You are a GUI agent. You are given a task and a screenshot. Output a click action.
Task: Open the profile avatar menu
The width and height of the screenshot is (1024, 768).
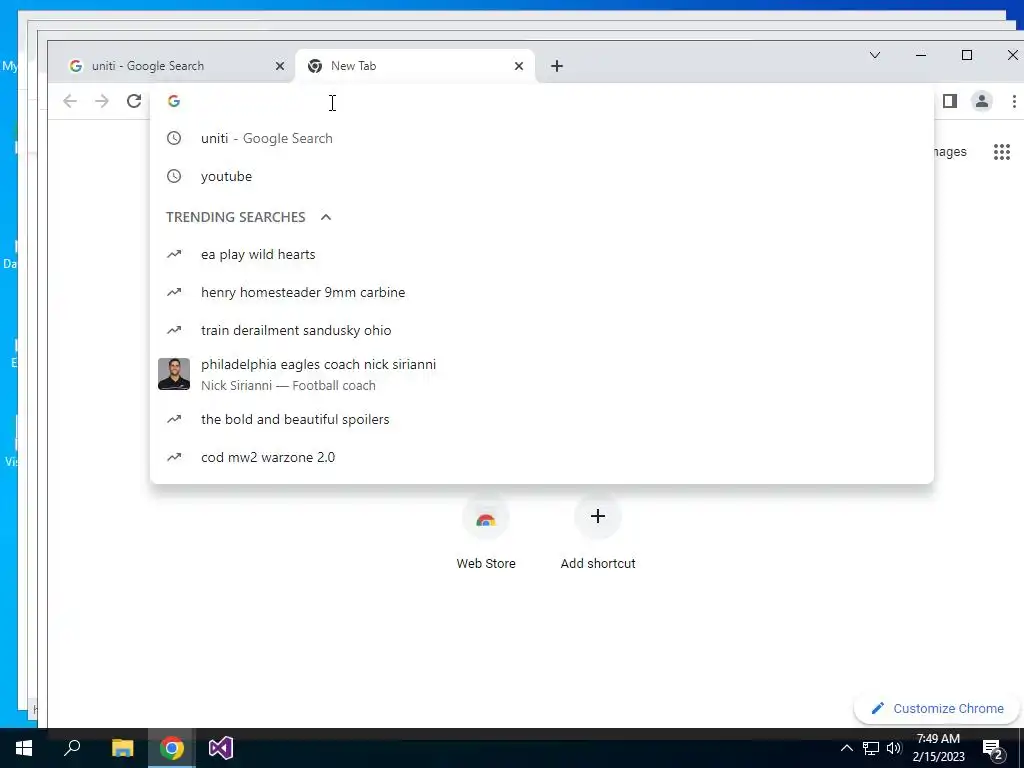[981, 101]
